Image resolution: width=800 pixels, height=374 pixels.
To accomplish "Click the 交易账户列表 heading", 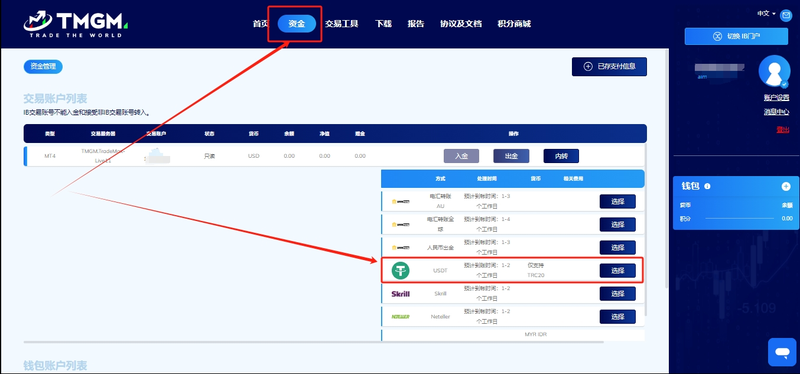I will pyautogui.click(x=56, y=99).
